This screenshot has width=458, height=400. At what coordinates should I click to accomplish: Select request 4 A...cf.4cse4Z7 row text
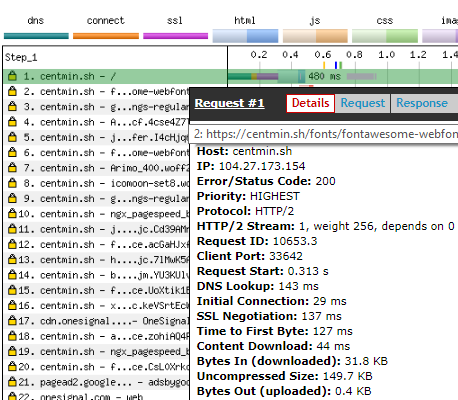(x=106, y=122)
